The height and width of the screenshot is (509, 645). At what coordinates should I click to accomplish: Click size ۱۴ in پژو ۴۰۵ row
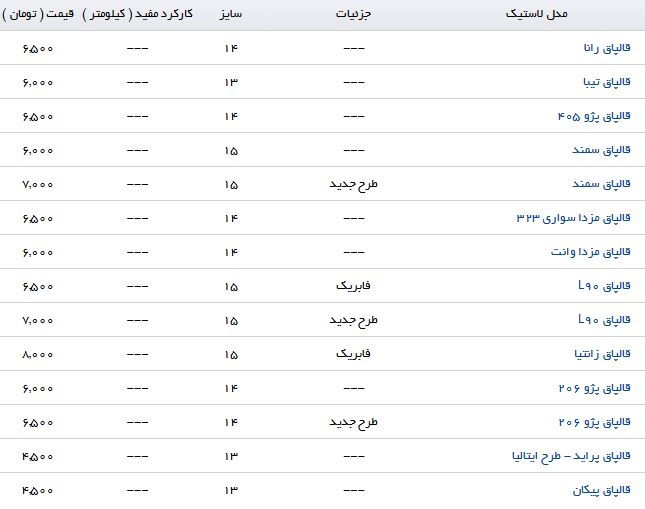231,117
